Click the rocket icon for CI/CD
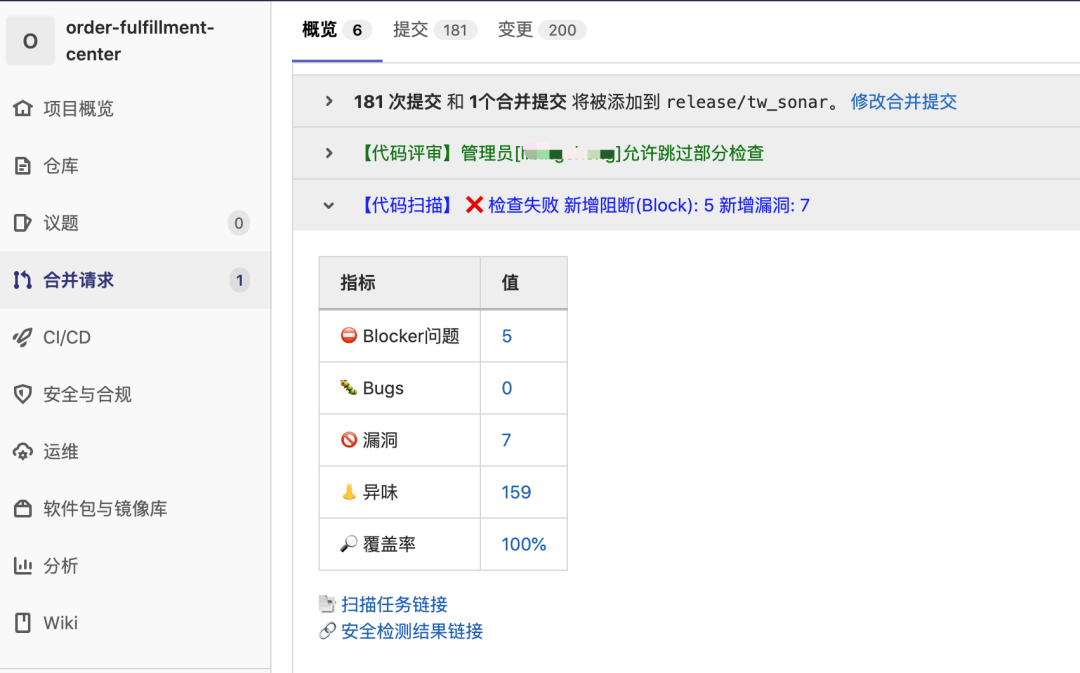 (23, 337)
